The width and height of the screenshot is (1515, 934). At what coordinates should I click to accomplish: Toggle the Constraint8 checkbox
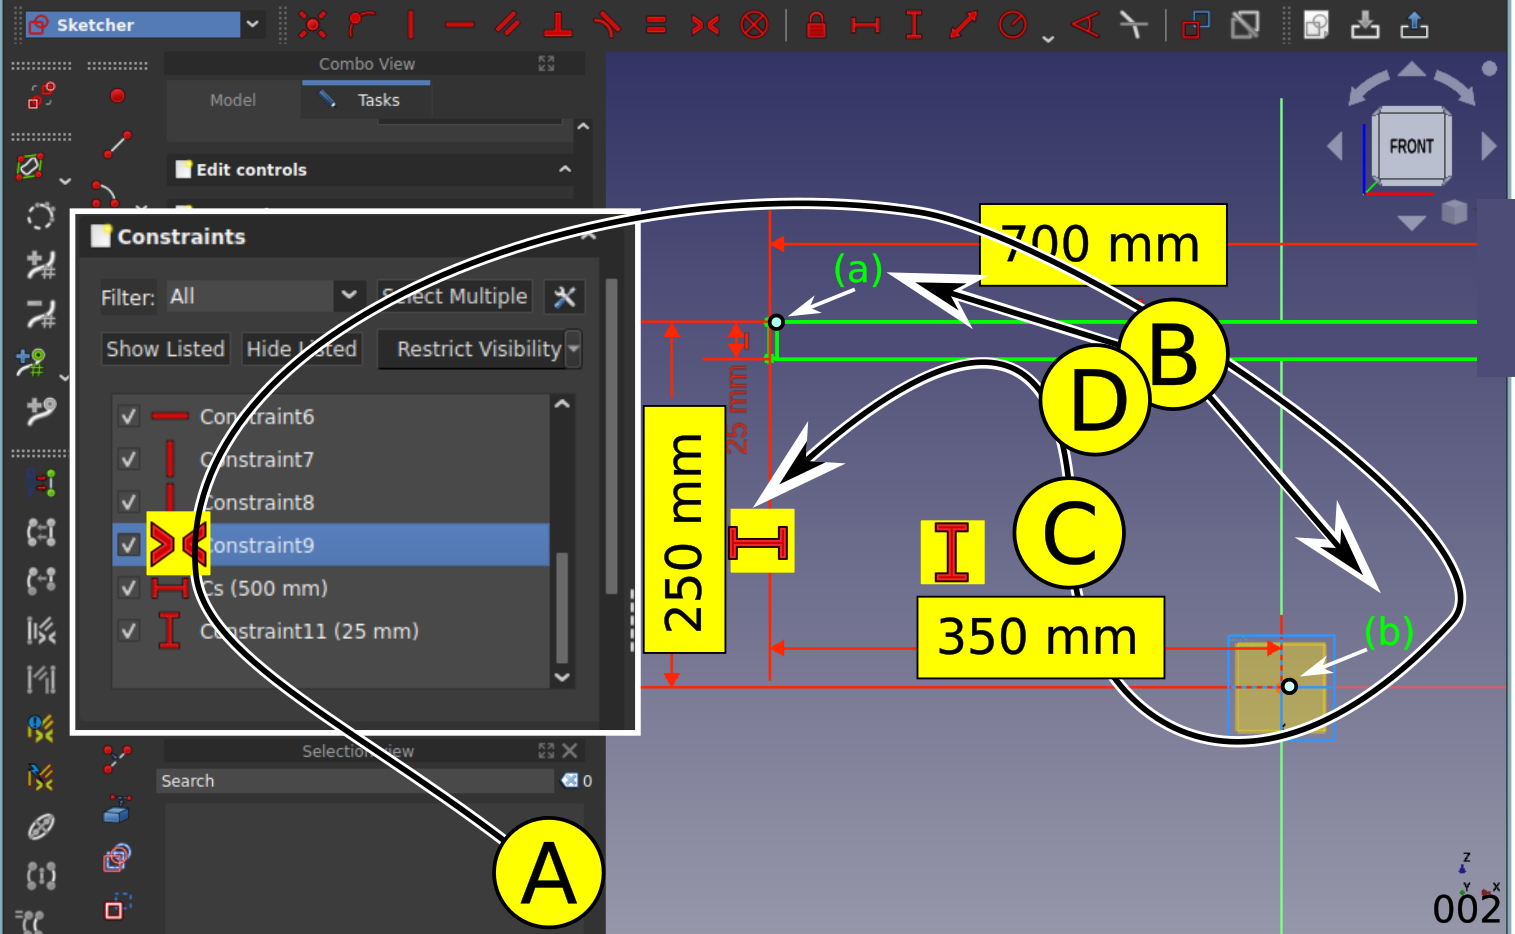[128, 502]
